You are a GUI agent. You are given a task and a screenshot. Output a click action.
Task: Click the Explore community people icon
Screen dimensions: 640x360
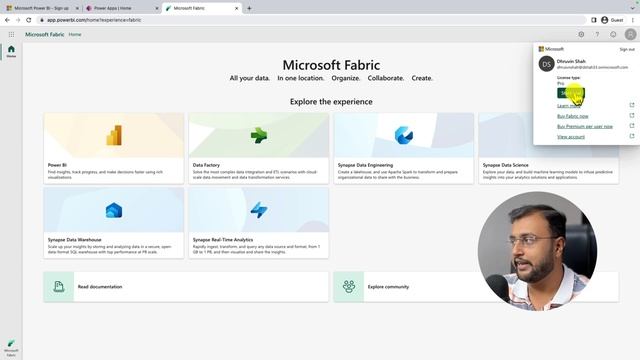click(x=349, y=287)
